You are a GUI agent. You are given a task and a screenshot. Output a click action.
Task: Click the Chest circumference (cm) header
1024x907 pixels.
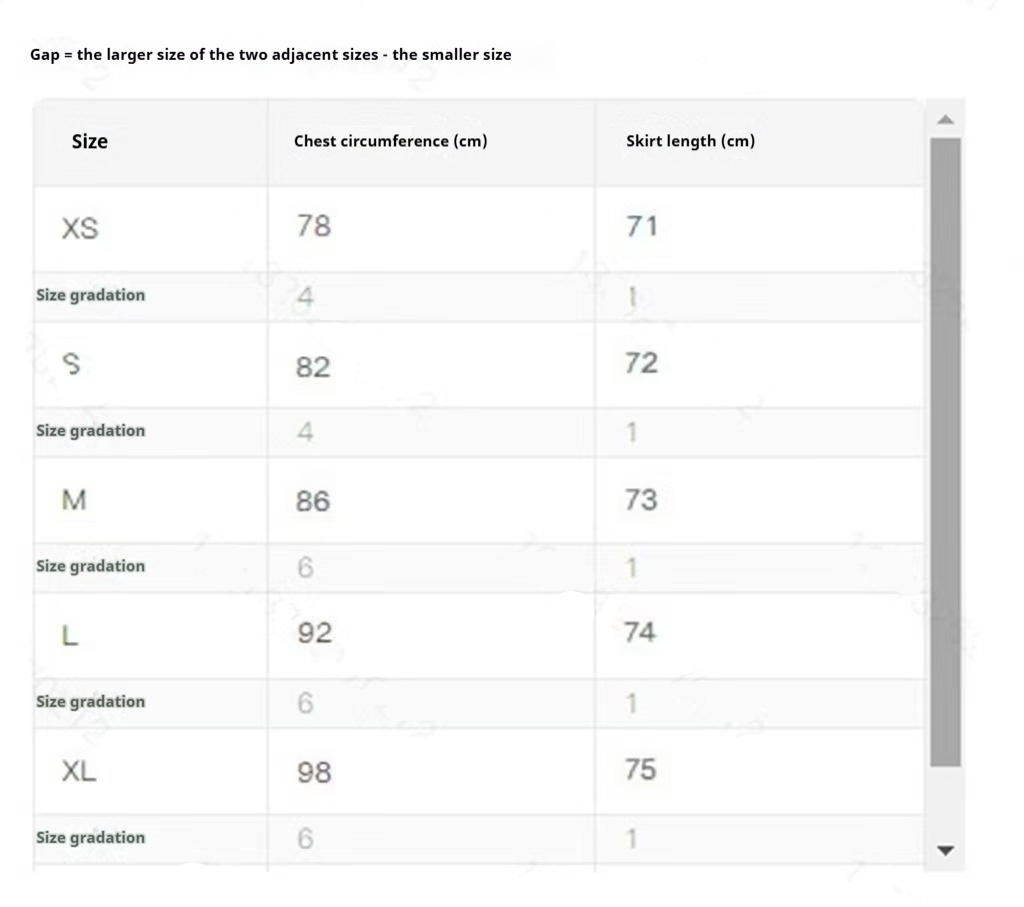(x=391, y=141)
